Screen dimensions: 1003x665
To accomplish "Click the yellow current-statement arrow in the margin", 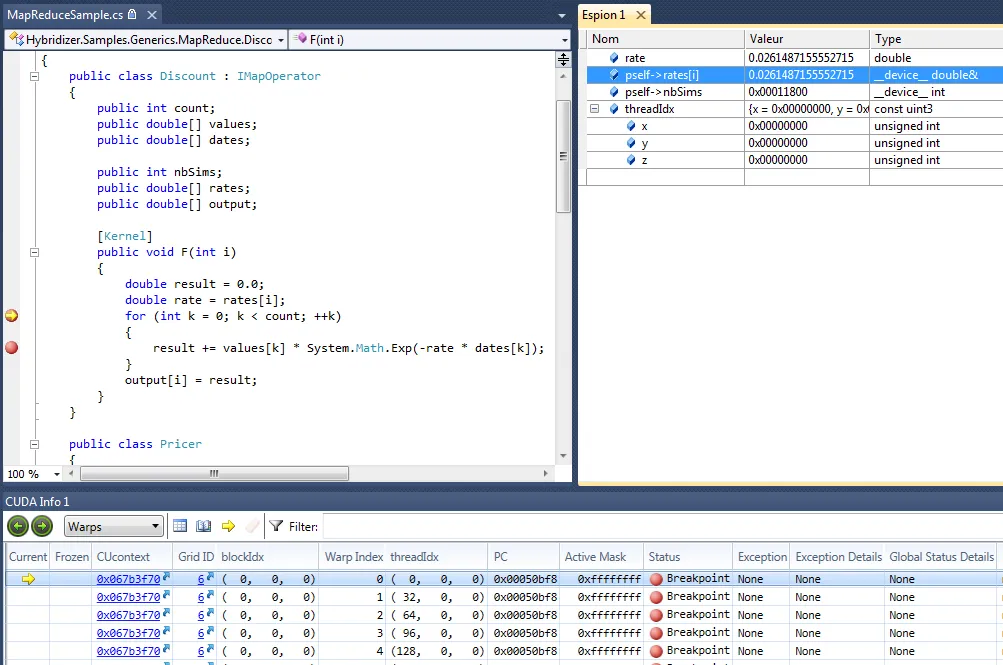I will (x=10, y=315).
